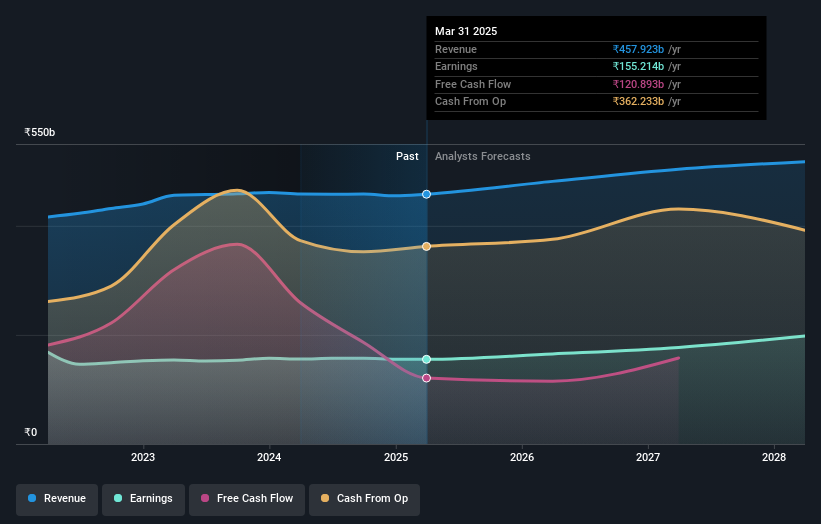Select the Cash From Op marker at Mar 2025
Image resolution: width=821 pixels, height=524 pixels.
click(427, 246)
